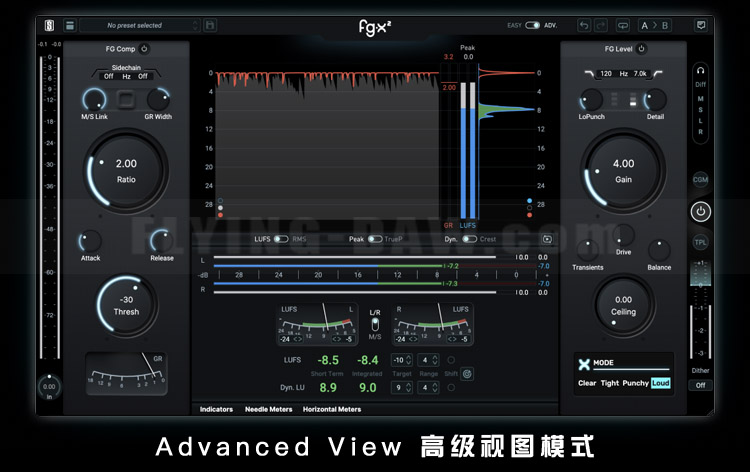Image resolution: width=750 pixels, height=472 pixels.
Task: Redo the last change
Action: pyautogui.click(x=601, y=25)
